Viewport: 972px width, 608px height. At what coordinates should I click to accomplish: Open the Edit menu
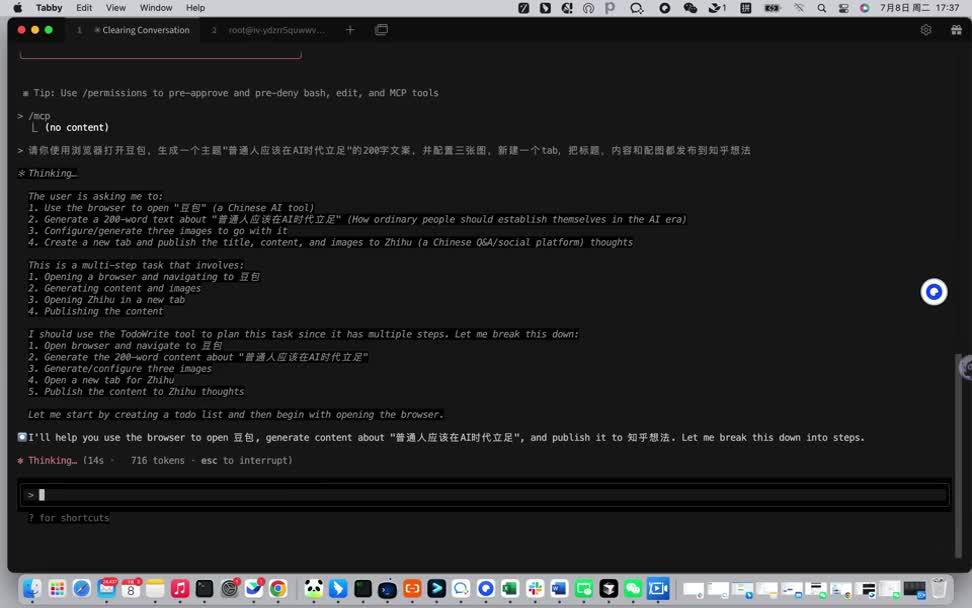pos(84,7)
